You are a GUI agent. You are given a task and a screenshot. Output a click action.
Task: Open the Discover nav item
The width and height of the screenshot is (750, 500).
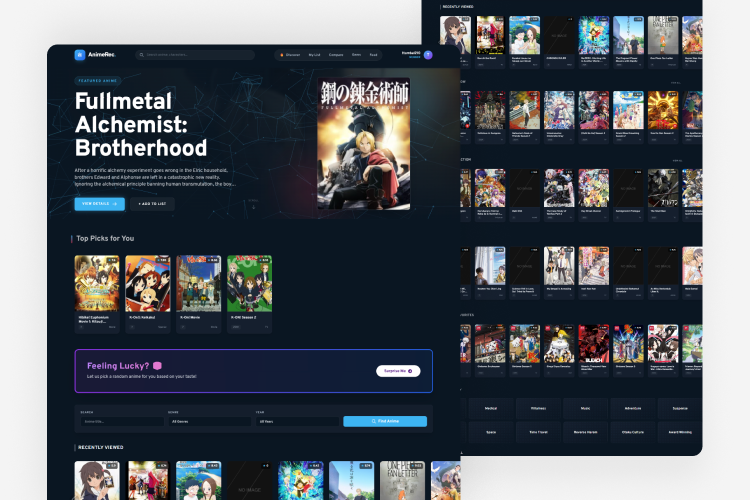[x=290, y=55]
